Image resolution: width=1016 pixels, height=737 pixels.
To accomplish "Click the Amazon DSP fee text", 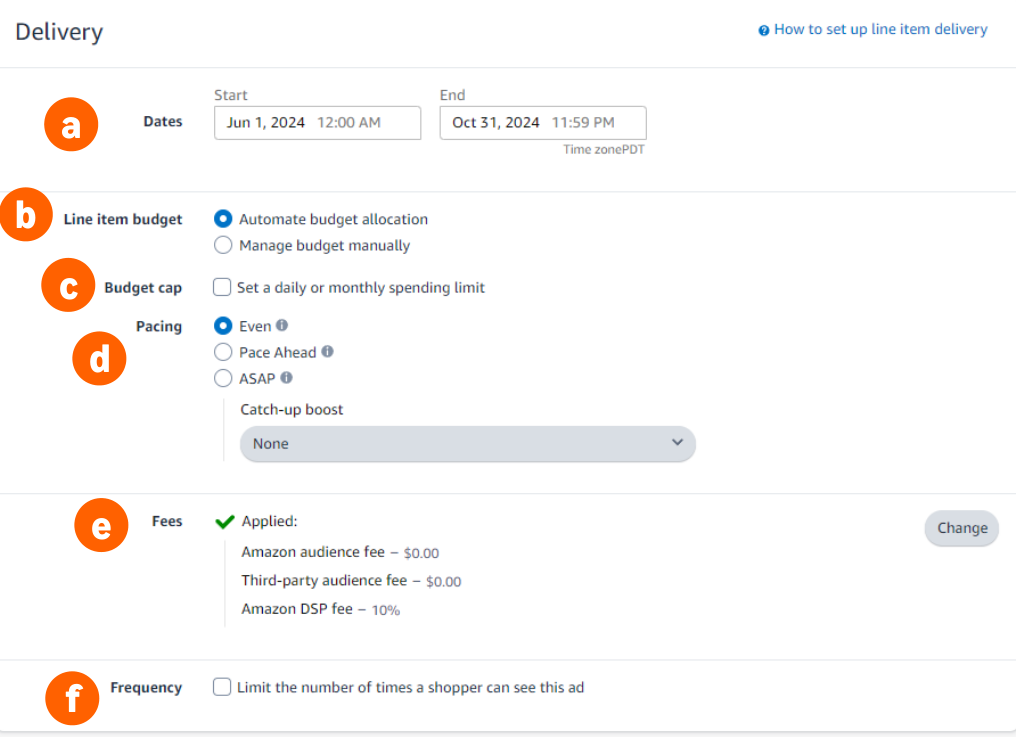I will [297, 609].
